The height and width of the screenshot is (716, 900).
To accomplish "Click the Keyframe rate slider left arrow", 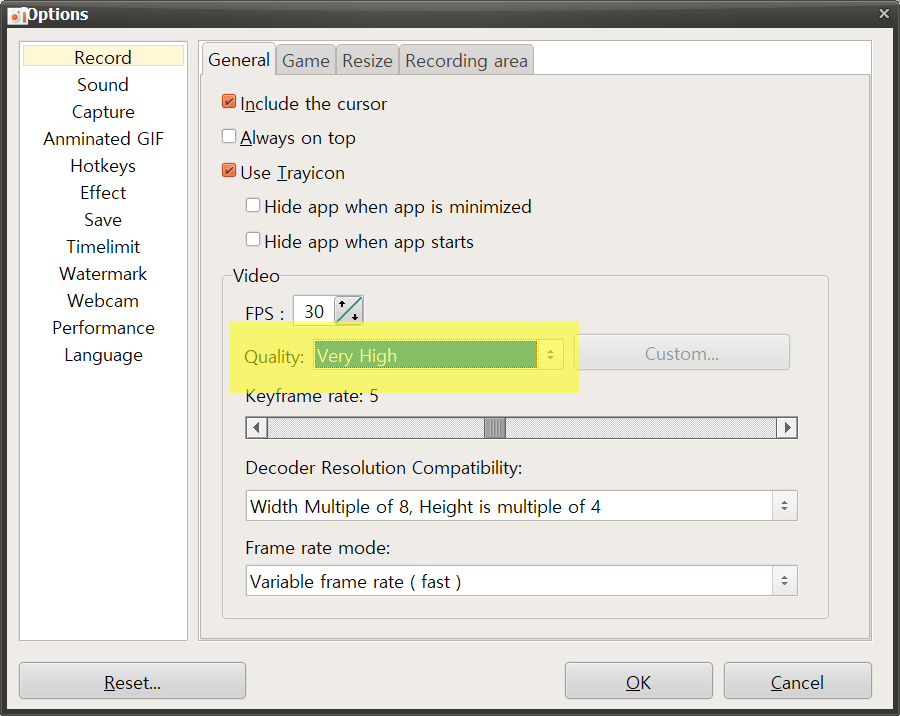I will 257,428.
